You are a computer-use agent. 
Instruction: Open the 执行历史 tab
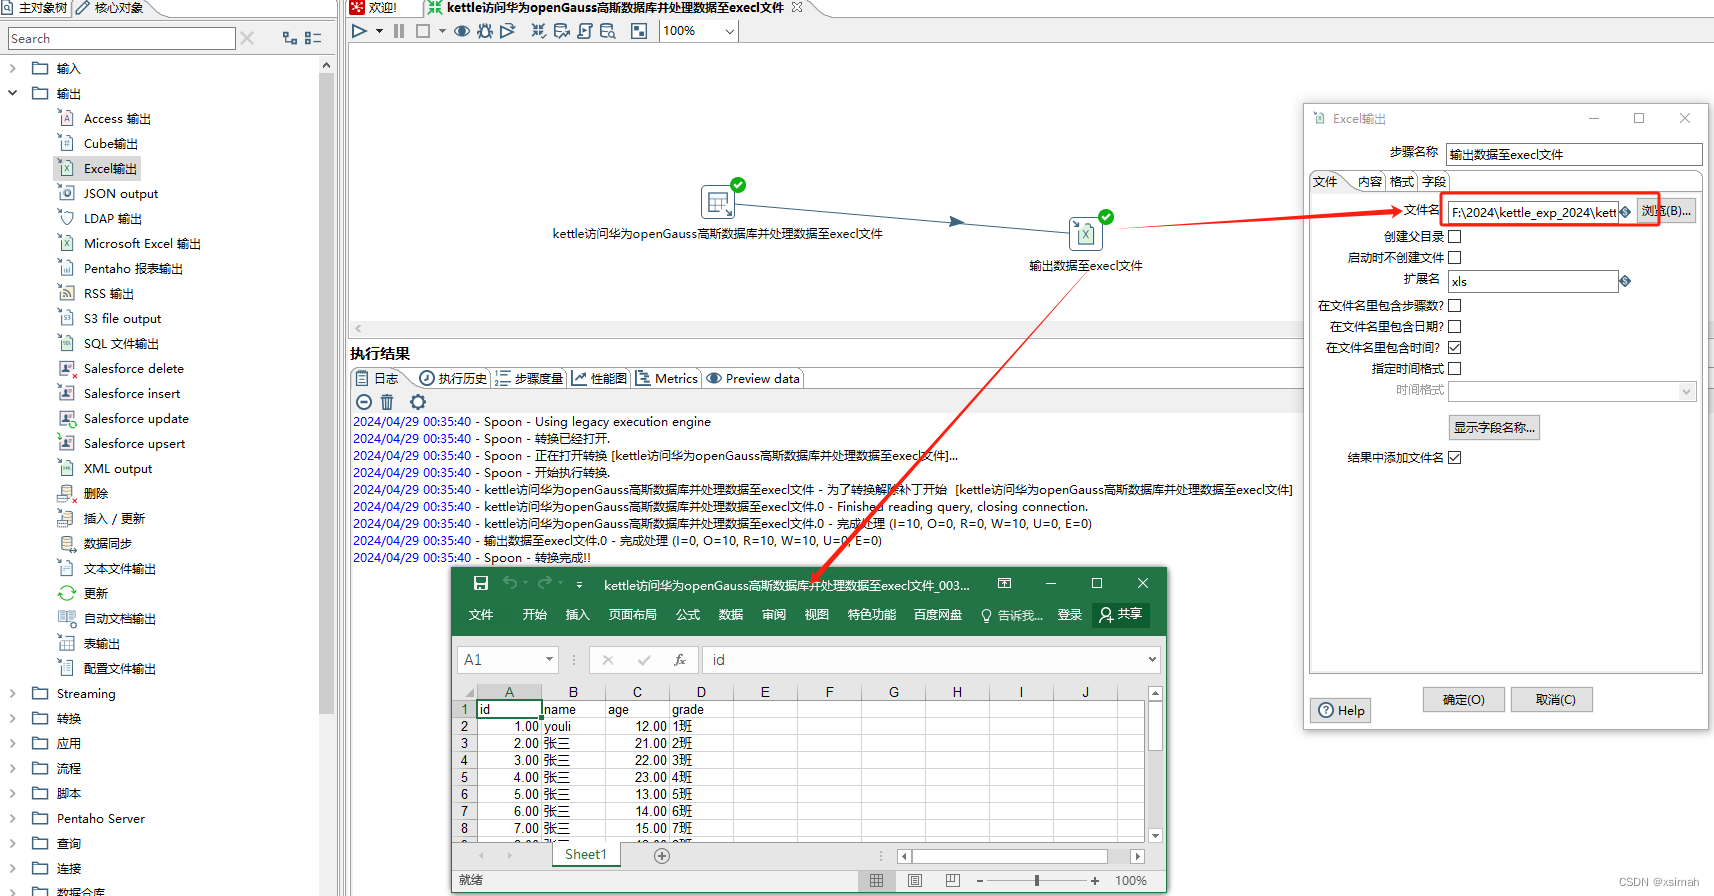pos(454,379)
